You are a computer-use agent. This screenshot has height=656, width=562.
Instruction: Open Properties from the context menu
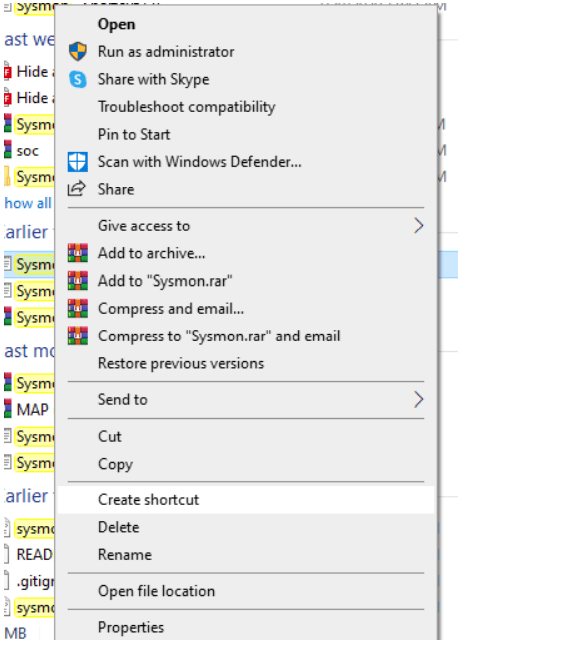point(246,628)
